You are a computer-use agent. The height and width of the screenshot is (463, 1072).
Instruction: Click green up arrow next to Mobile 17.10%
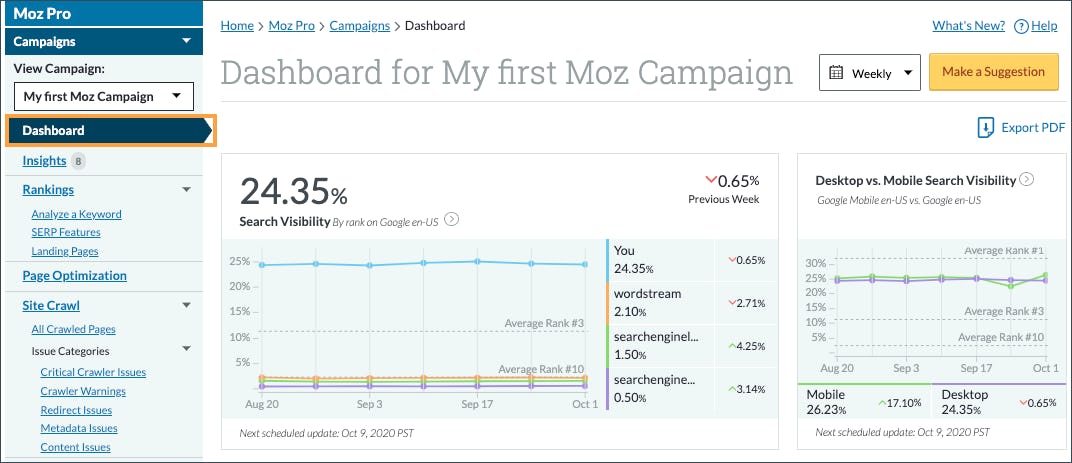[877, 402]
